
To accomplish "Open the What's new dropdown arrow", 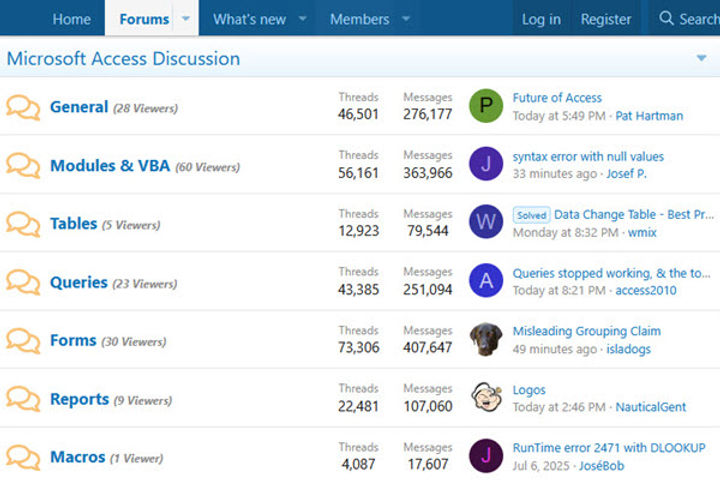I will (302, 19).
